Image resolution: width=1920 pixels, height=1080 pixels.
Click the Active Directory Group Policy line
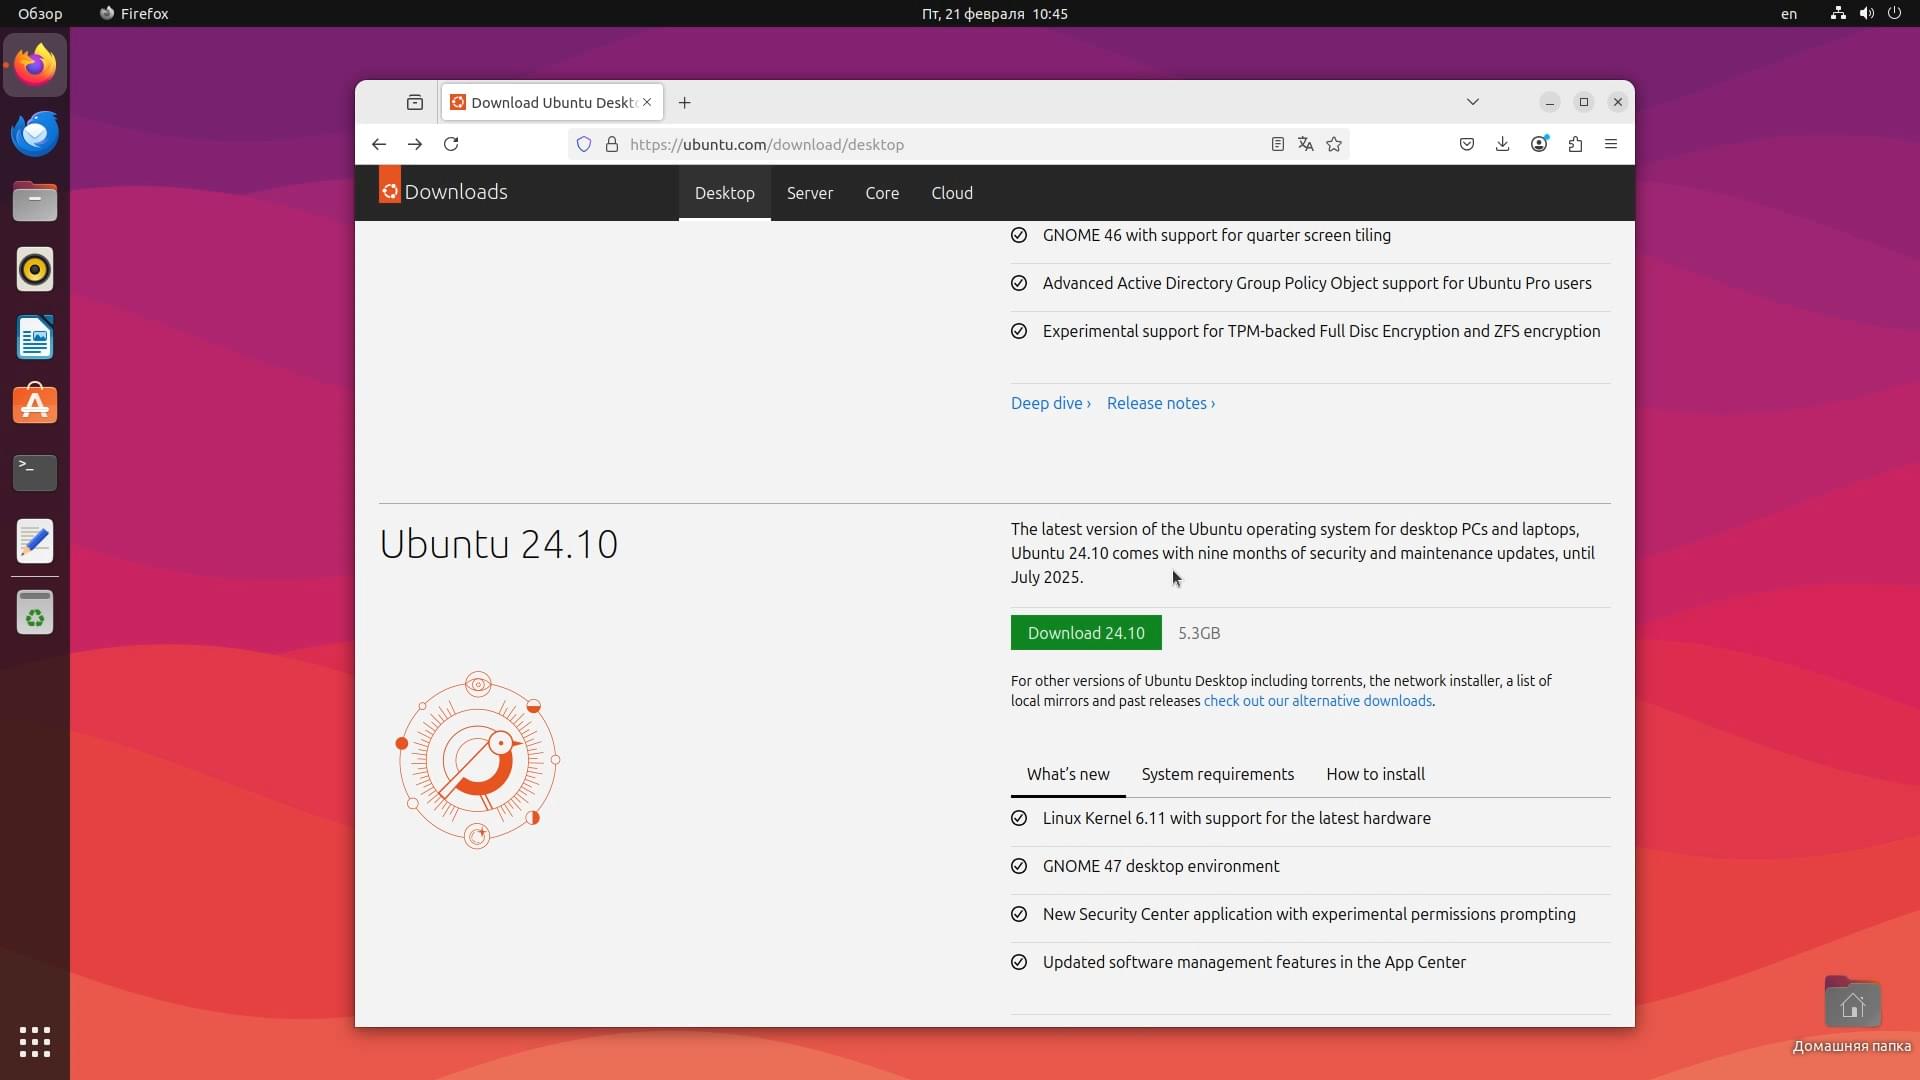1317,283
